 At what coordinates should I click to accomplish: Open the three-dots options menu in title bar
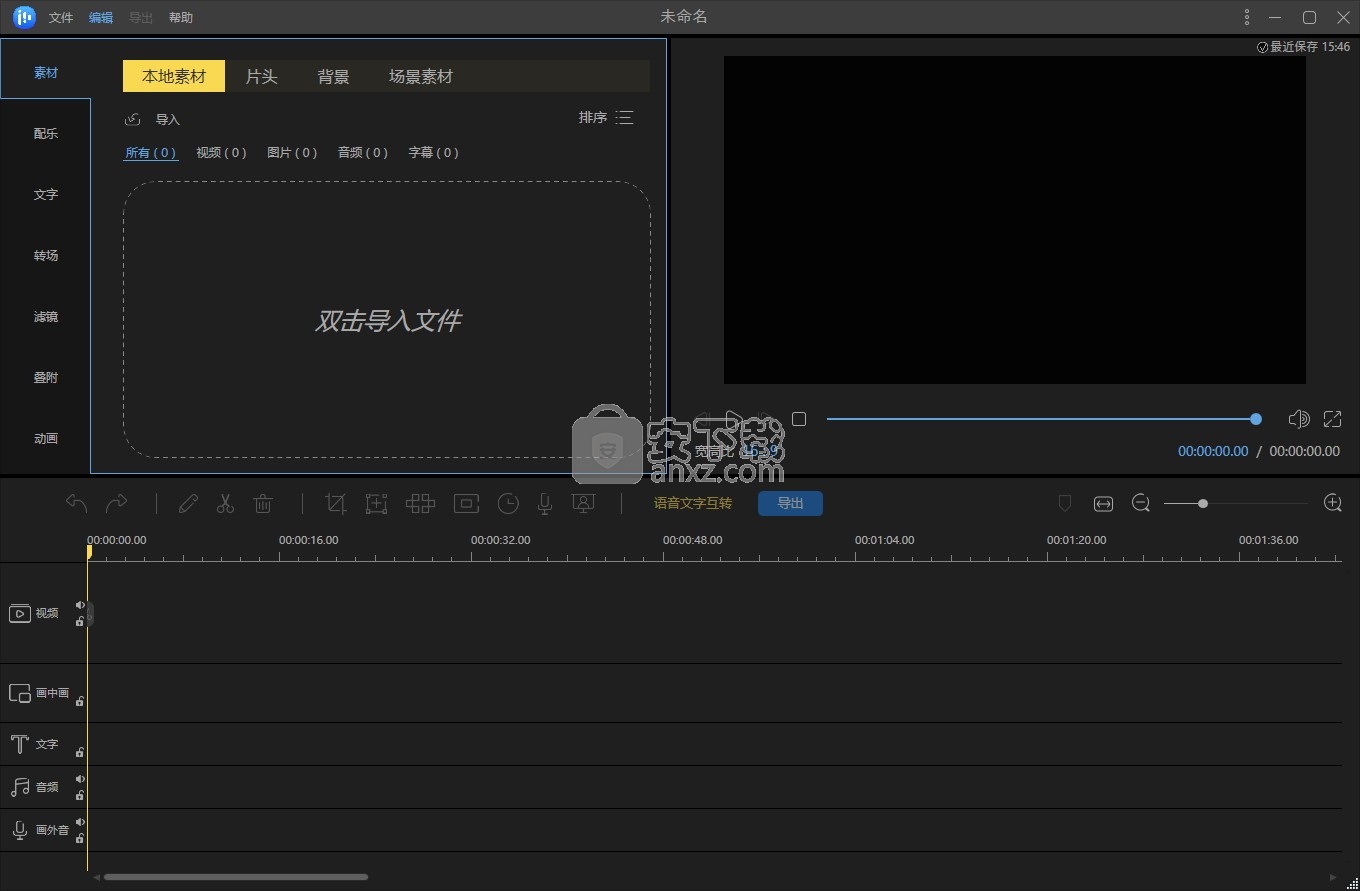click(1247, 17)
